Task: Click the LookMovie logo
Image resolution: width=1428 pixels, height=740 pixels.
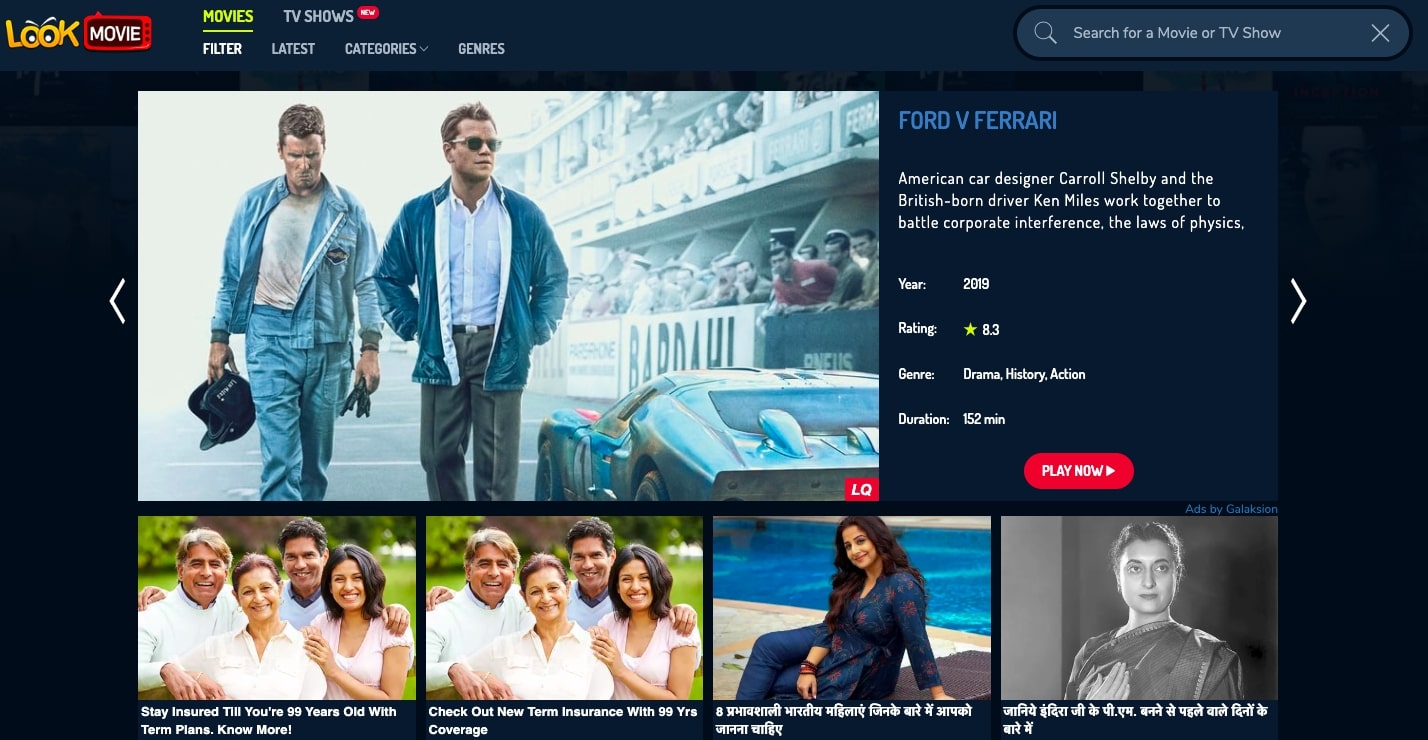Action: coord(79,32)
